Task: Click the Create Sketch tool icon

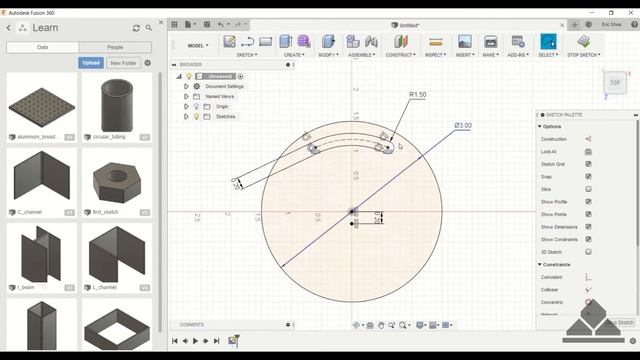Action: pos(229,42)
